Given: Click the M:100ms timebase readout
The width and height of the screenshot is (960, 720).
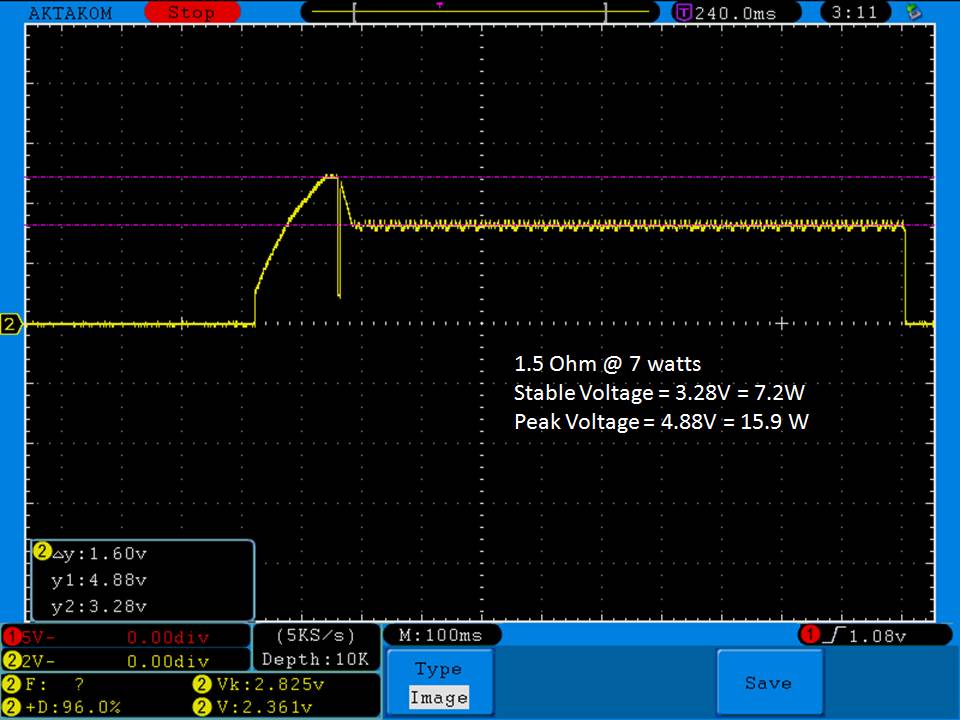Looking at the screenshot, I should click(441, 636).
